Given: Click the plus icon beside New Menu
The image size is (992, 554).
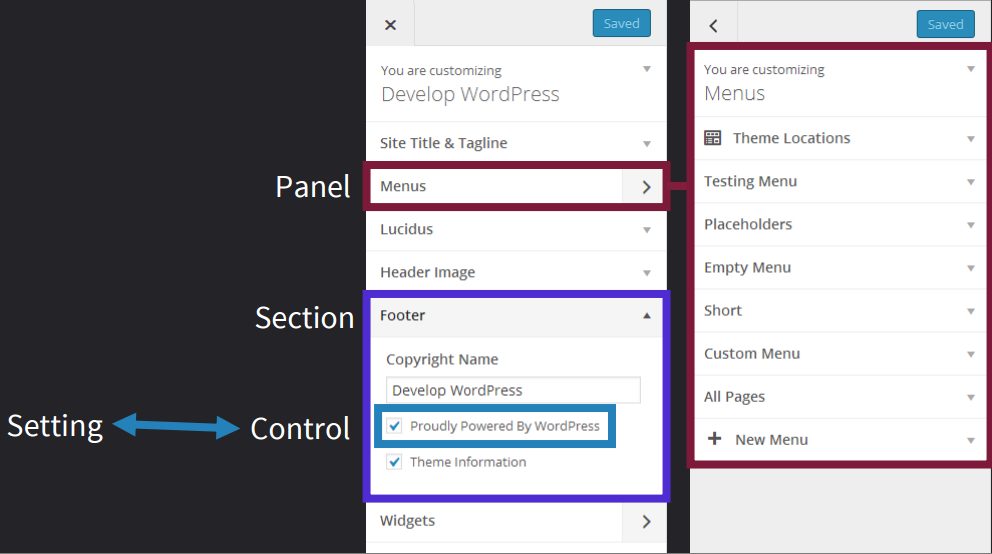Looking at the screenshot, I should (x=714, y=439).
